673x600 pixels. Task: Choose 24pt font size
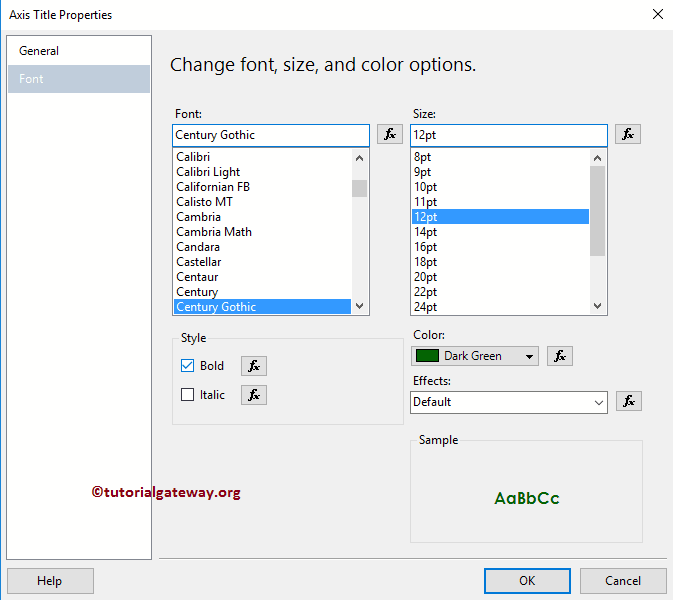pyautogui.click(x=500, y=307)
